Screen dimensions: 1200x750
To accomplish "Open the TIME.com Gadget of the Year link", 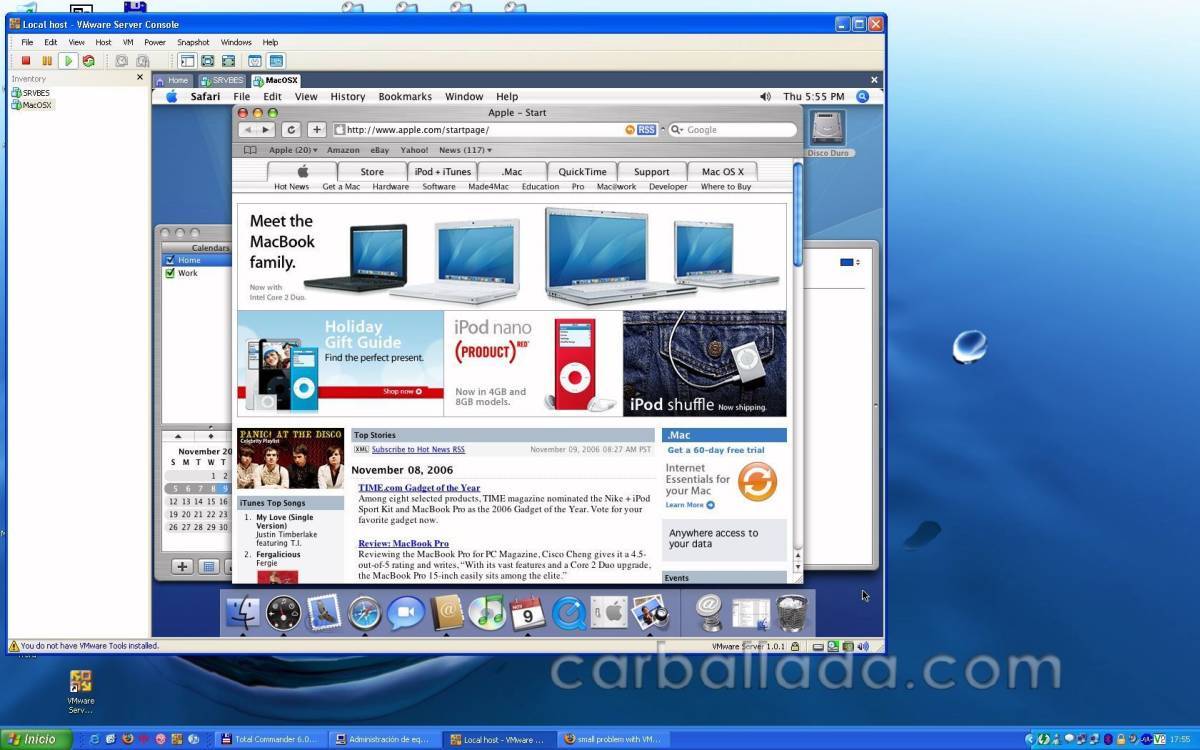I will tap(419, 488).
